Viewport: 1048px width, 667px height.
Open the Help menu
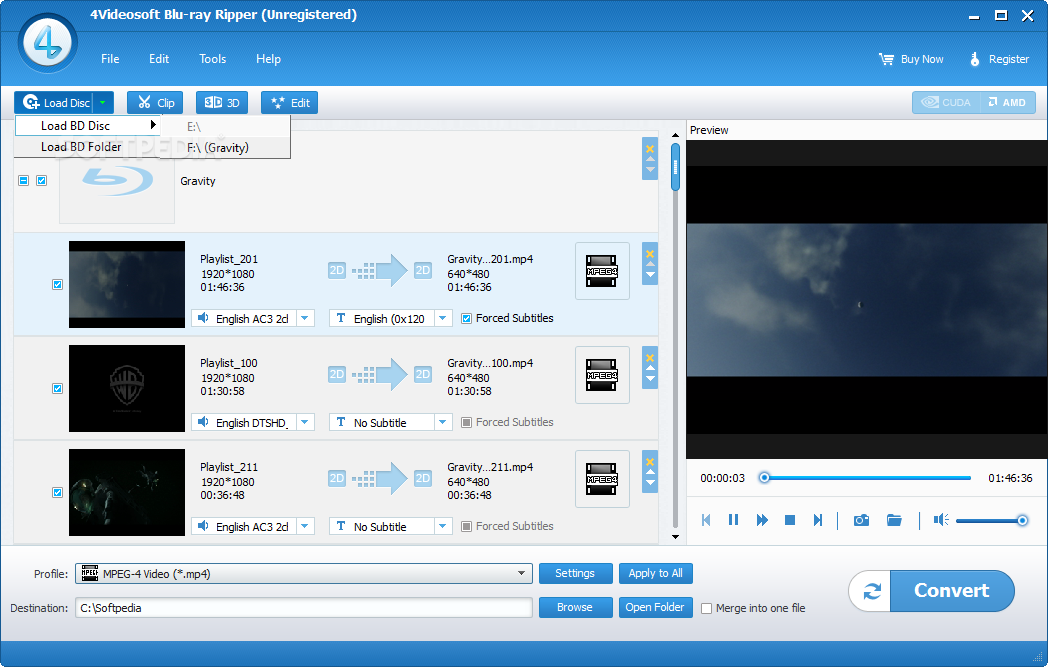click(x=268, y=59)
